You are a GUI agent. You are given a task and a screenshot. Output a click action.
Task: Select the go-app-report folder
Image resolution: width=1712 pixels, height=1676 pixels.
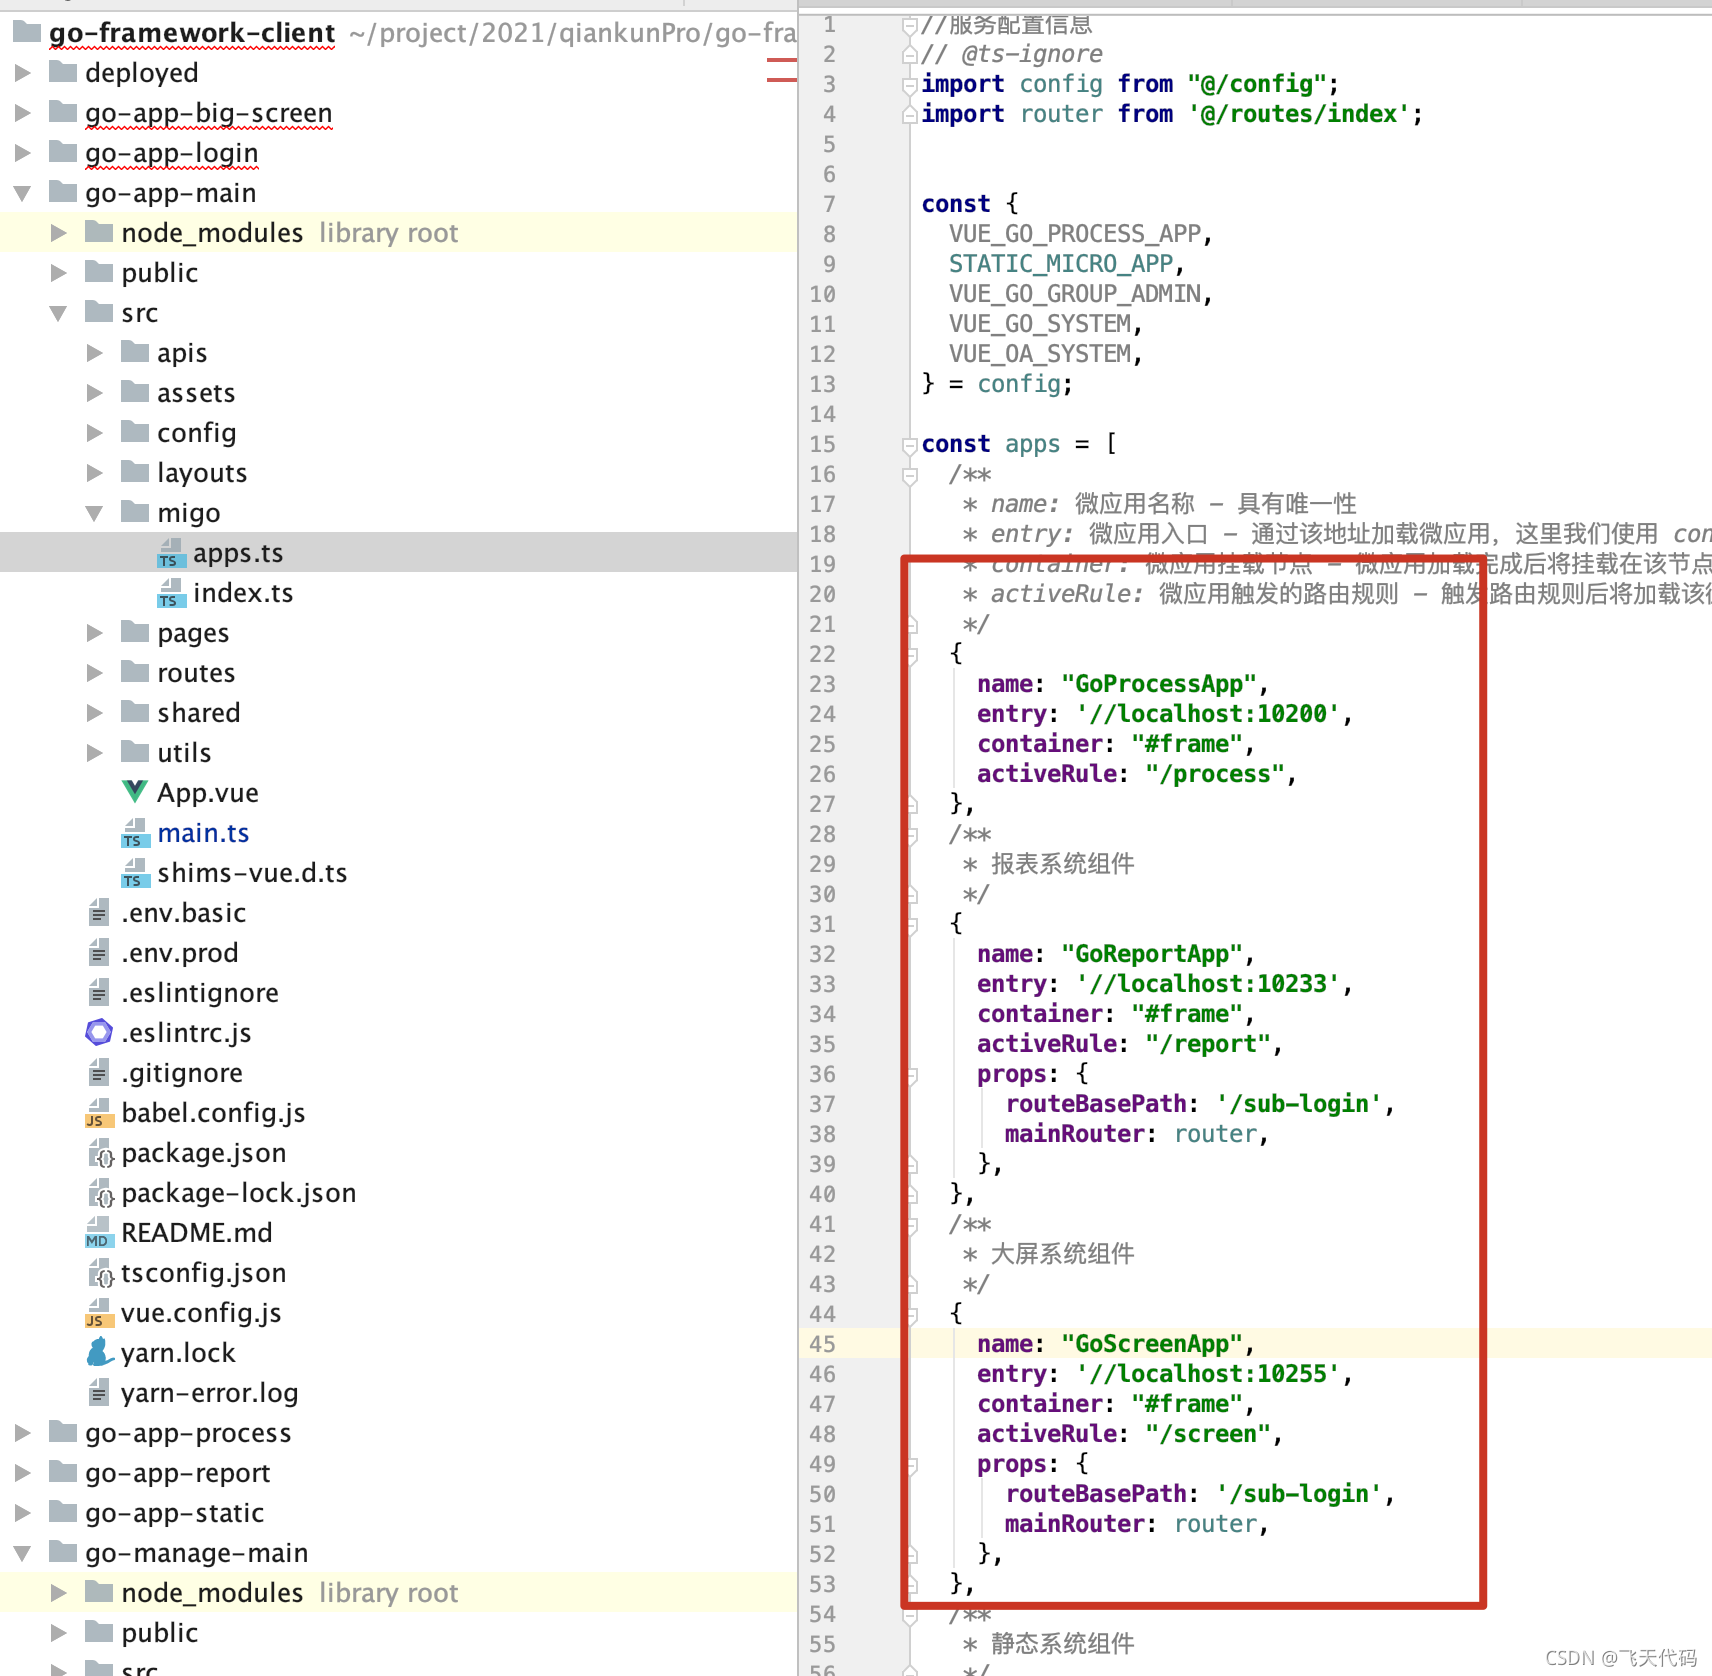398,1472
